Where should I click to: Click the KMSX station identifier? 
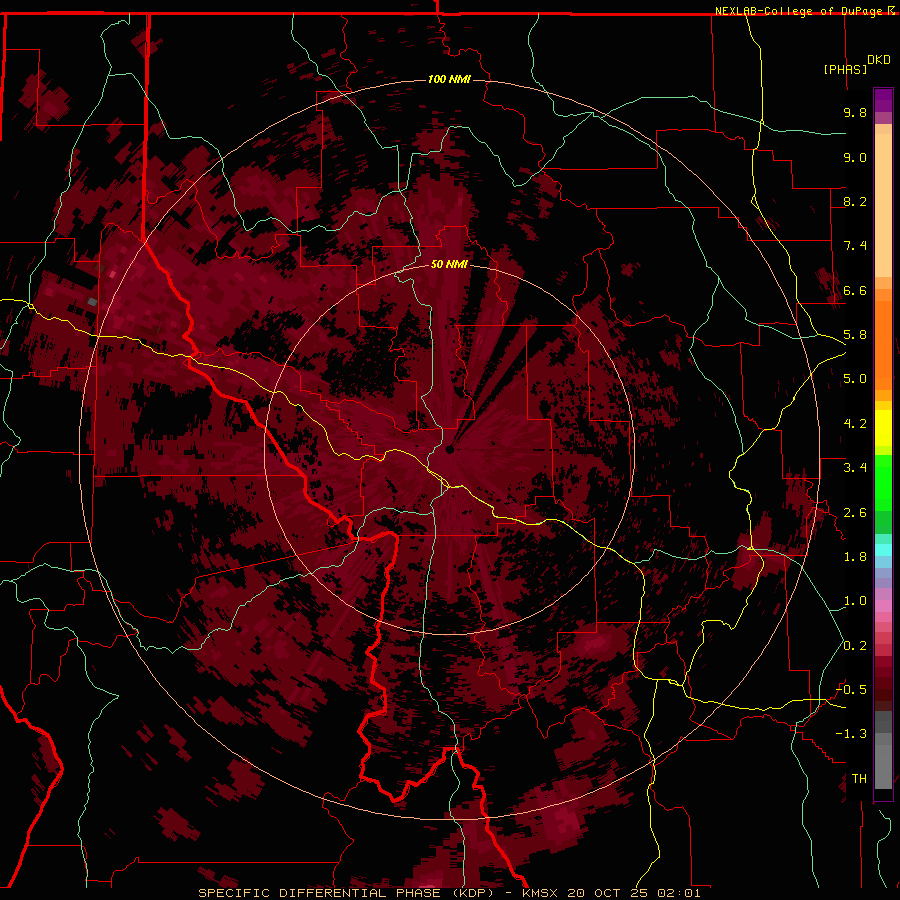click(x=541, y=893)
